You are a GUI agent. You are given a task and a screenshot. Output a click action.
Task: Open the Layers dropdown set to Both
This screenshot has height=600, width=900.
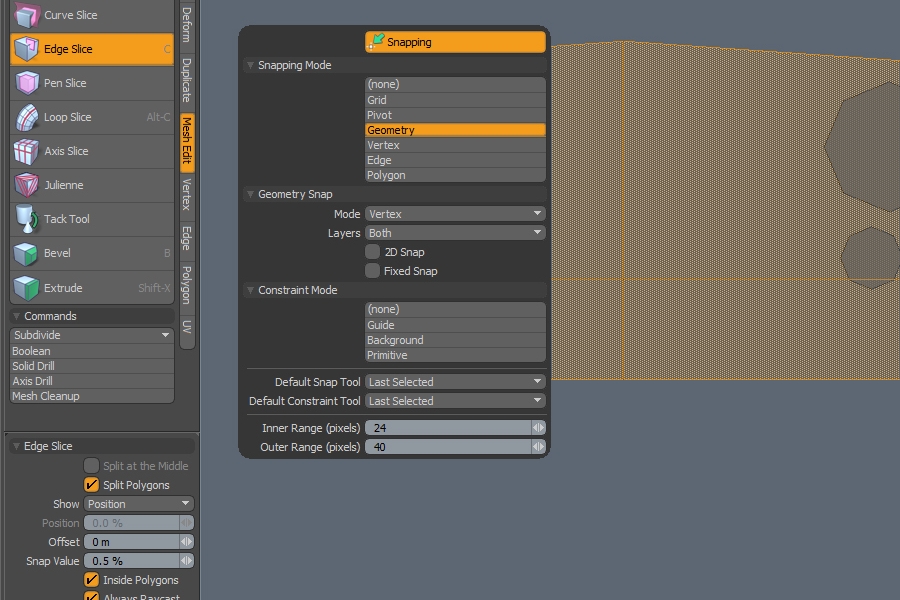pyautogui.click(x=455, y=233)
